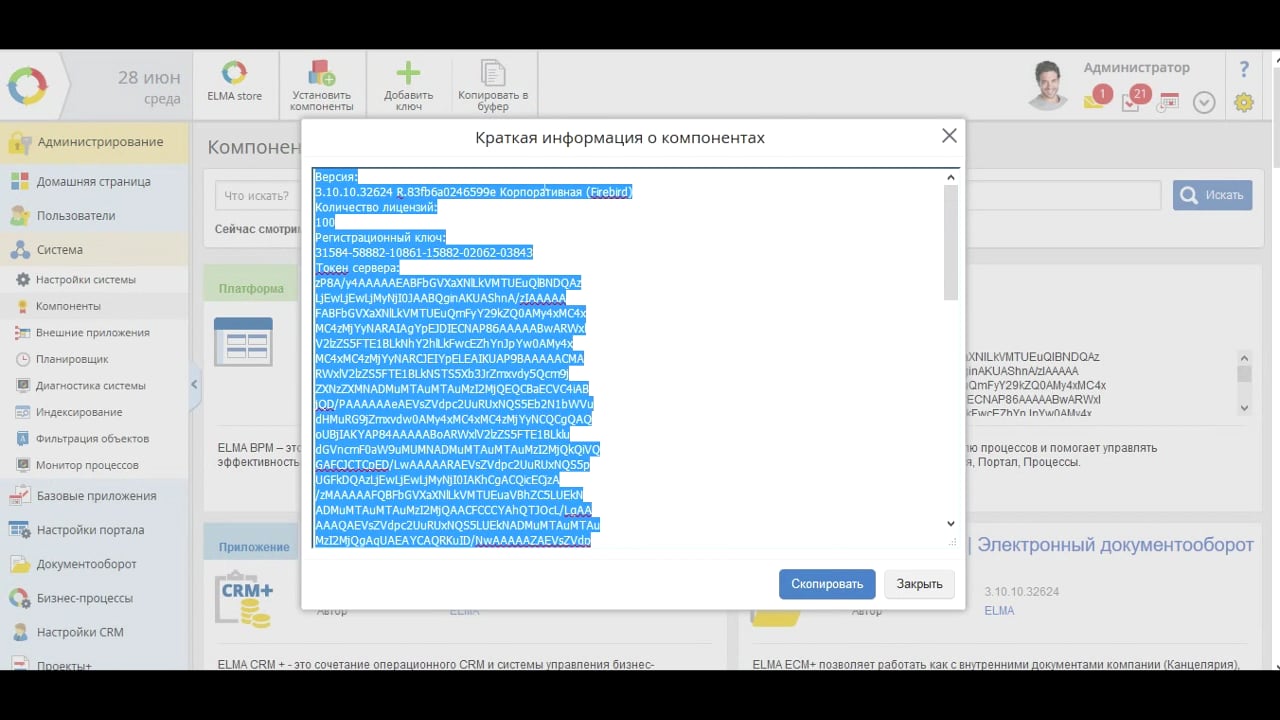Open Документооборот in sidebar
Image resolution: width=1280 pixels, height=720 pixels.
tap(94, 564)
